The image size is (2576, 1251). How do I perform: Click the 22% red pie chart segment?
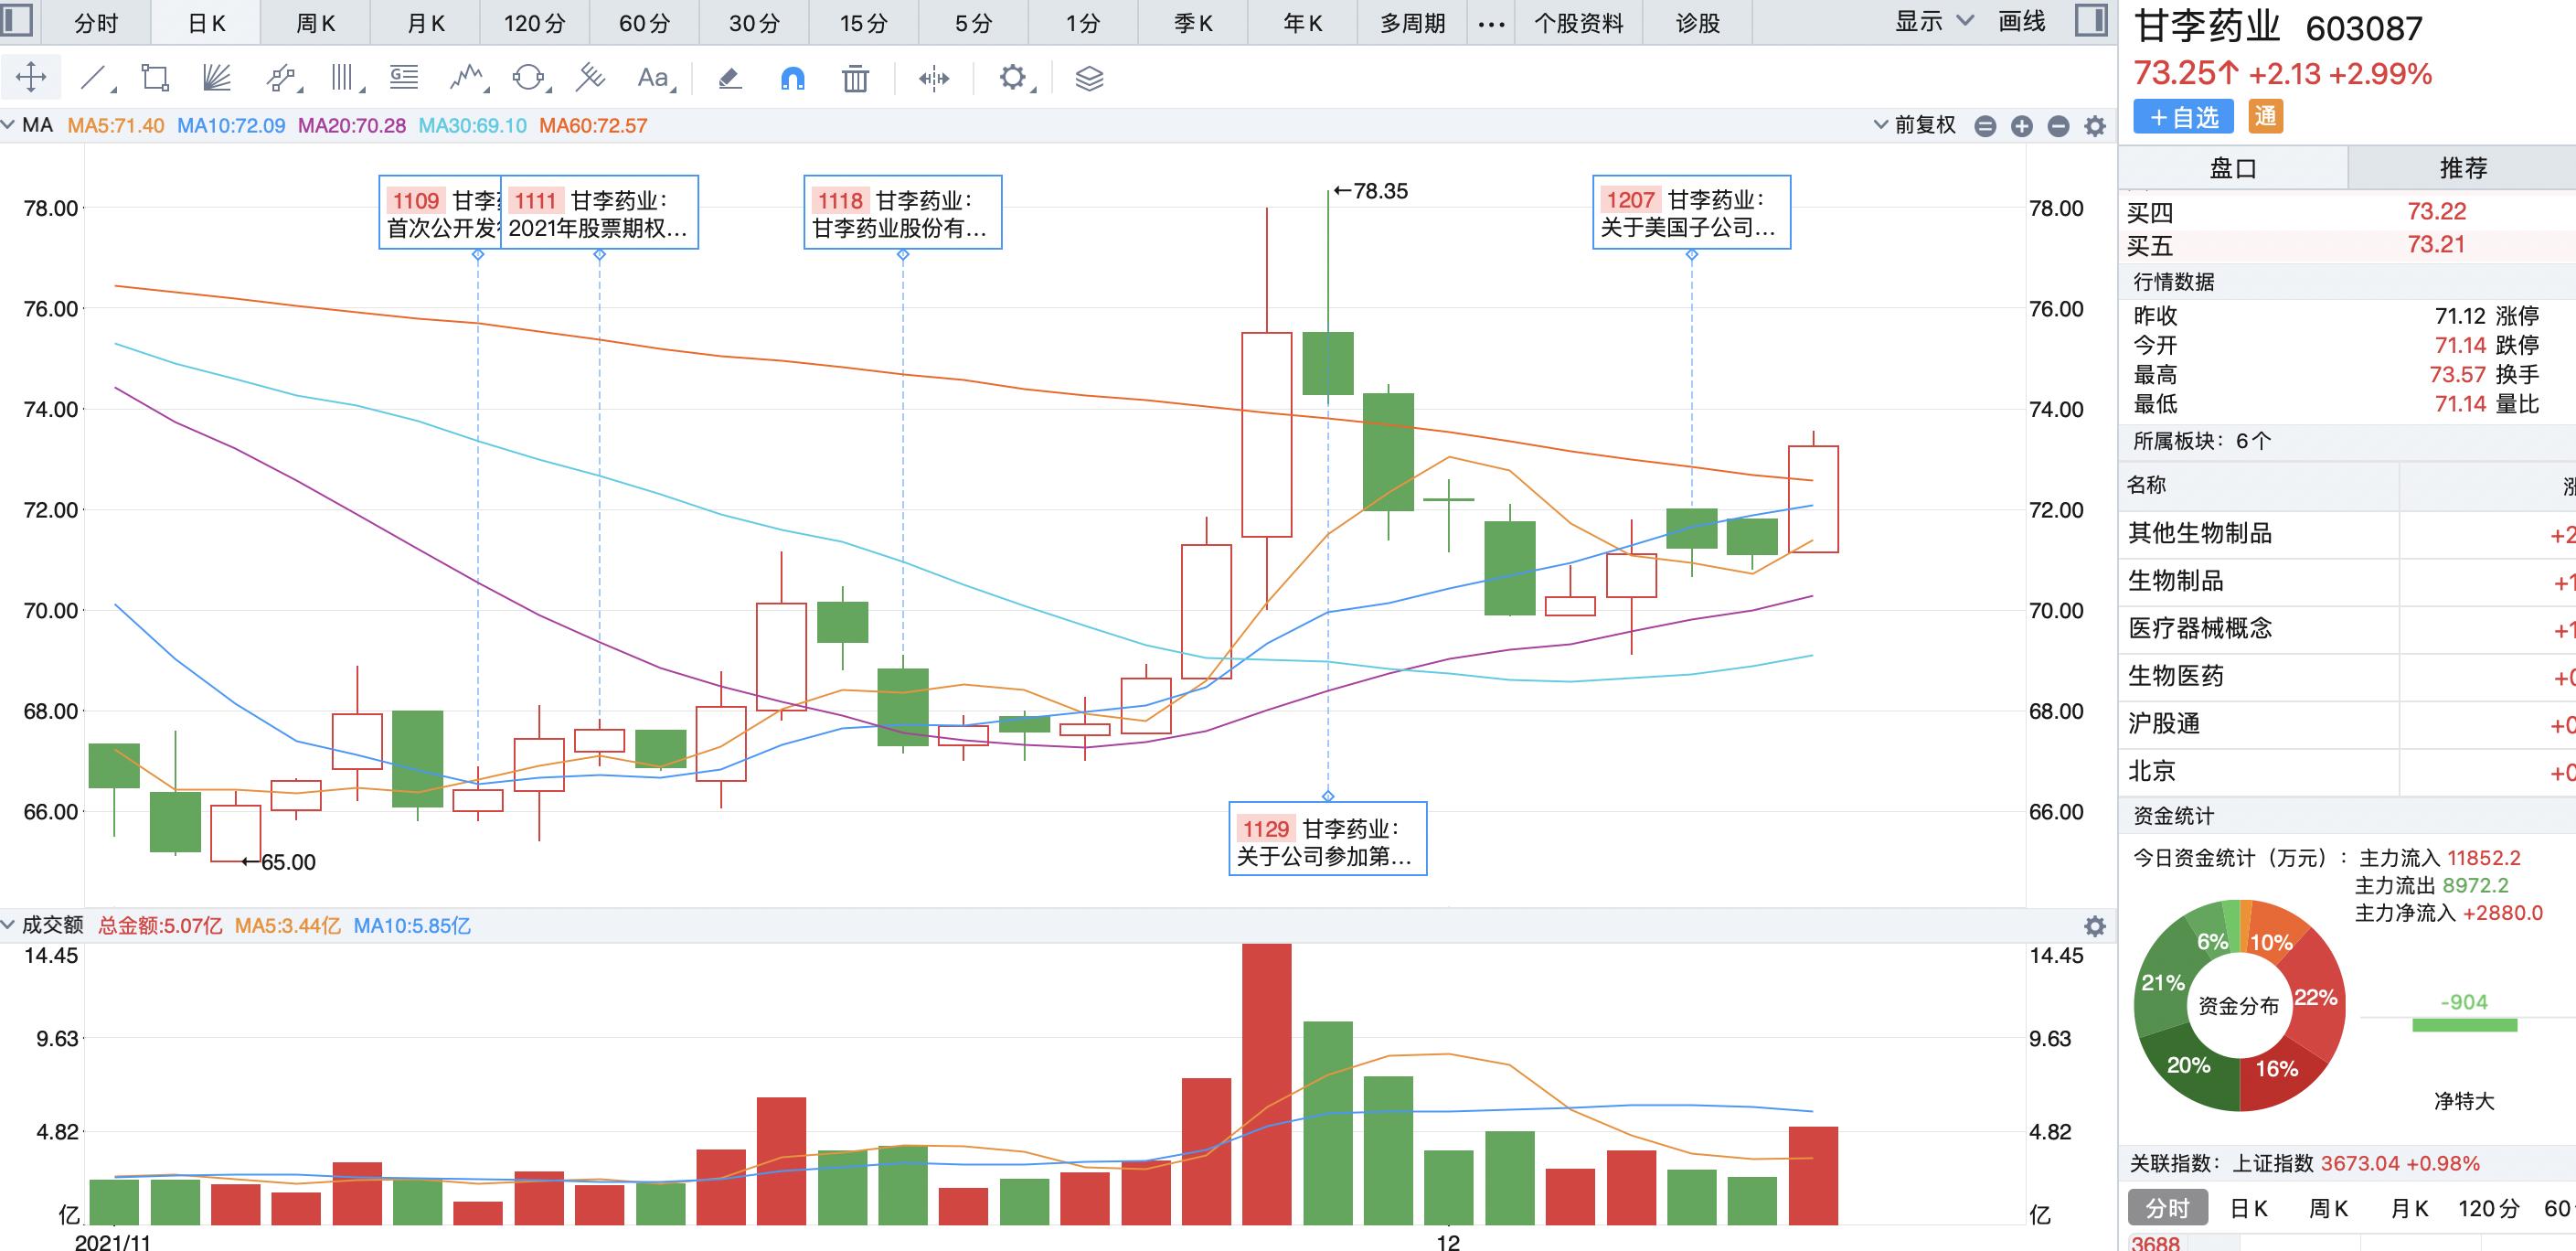pyautogui.click(x=2316, y=997)
